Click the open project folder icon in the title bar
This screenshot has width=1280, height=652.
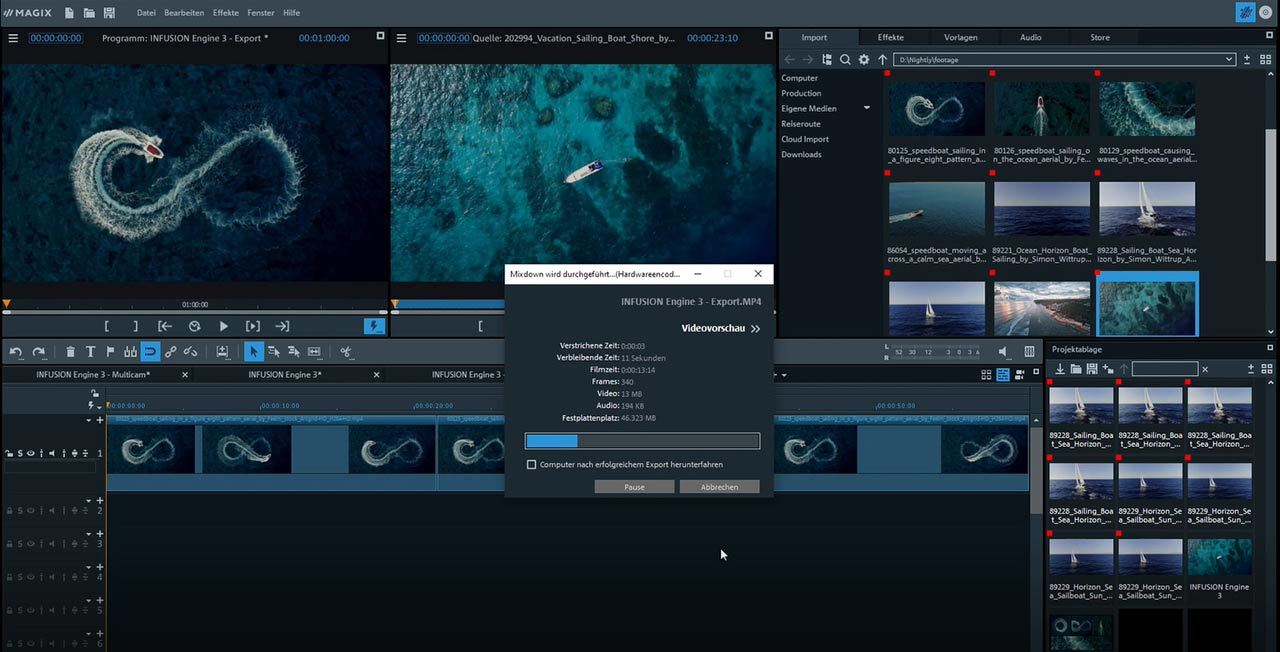(89, 13)
